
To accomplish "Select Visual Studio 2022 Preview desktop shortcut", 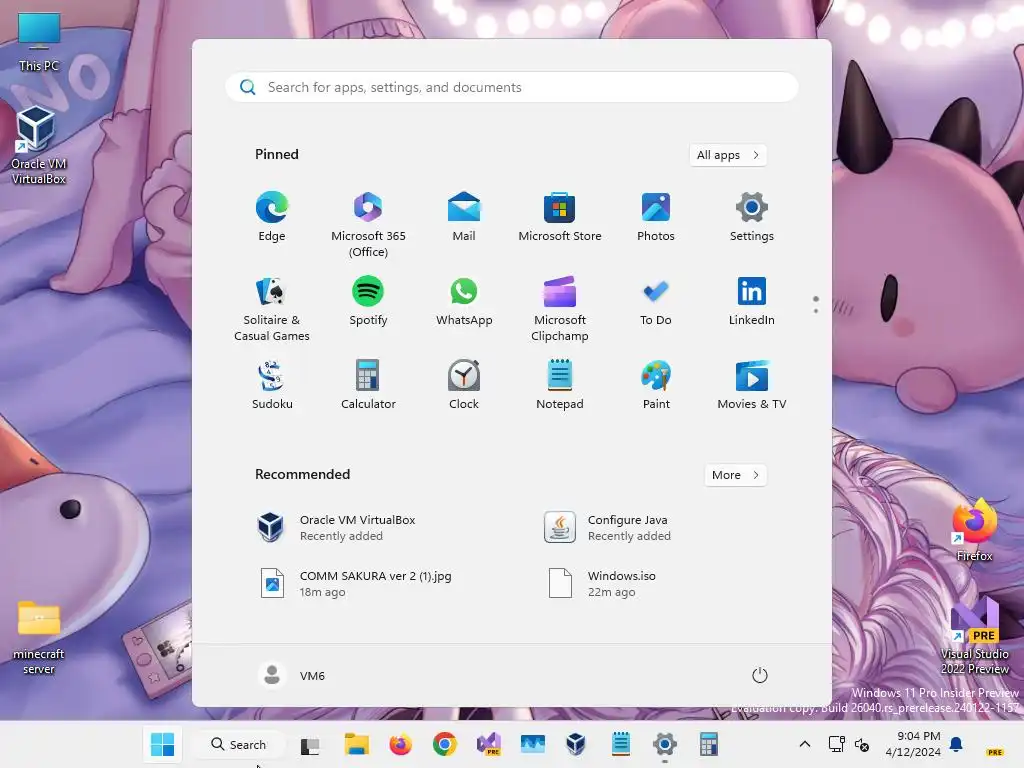I will (974, 637).
